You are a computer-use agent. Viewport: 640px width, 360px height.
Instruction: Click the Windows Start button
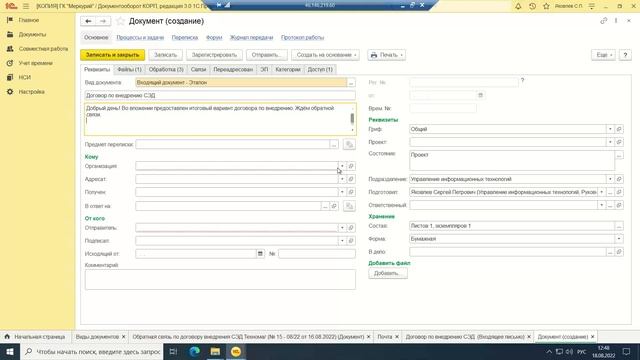pyautogui.click(x=10, y=351)
